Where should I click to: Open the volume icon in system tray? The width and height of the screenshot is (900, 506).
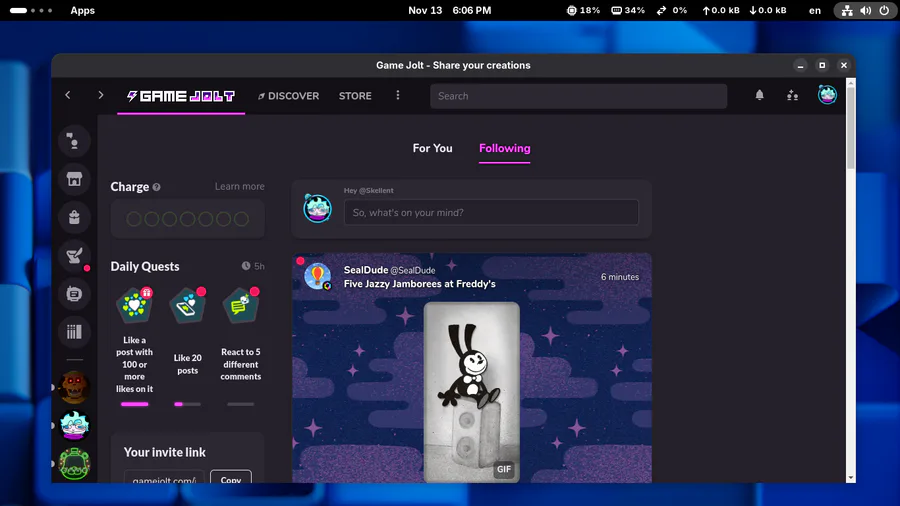[x=866, y=10]
